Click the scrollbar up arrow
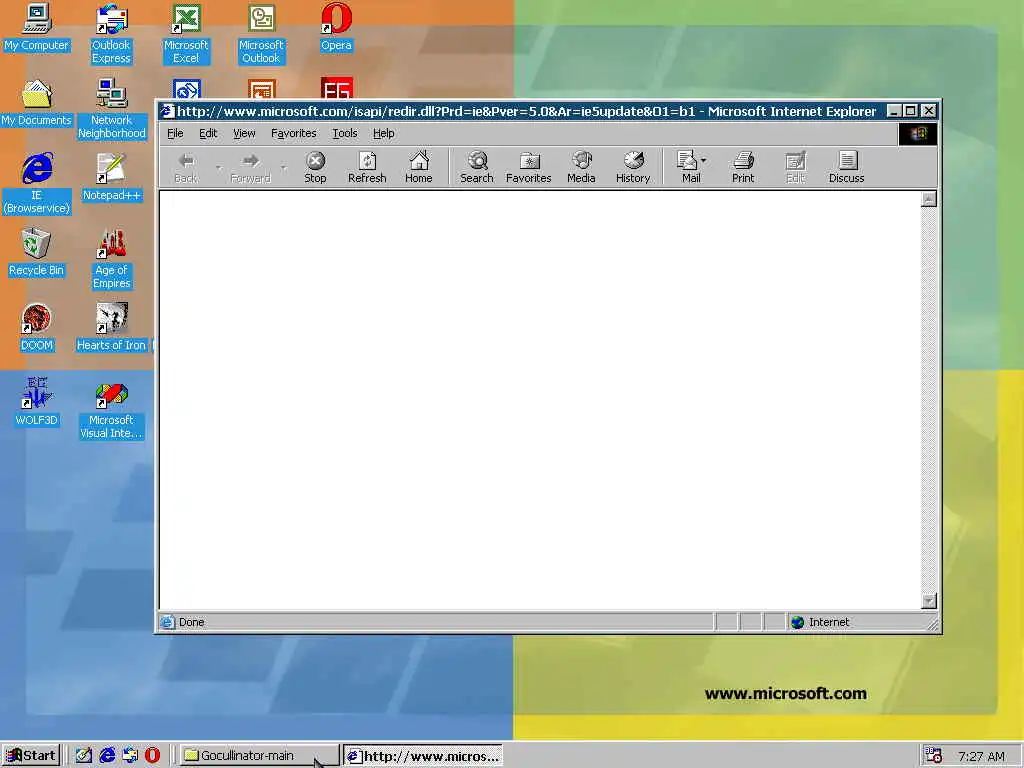Viewport: 1024px width, 768px height. [929, 199]
